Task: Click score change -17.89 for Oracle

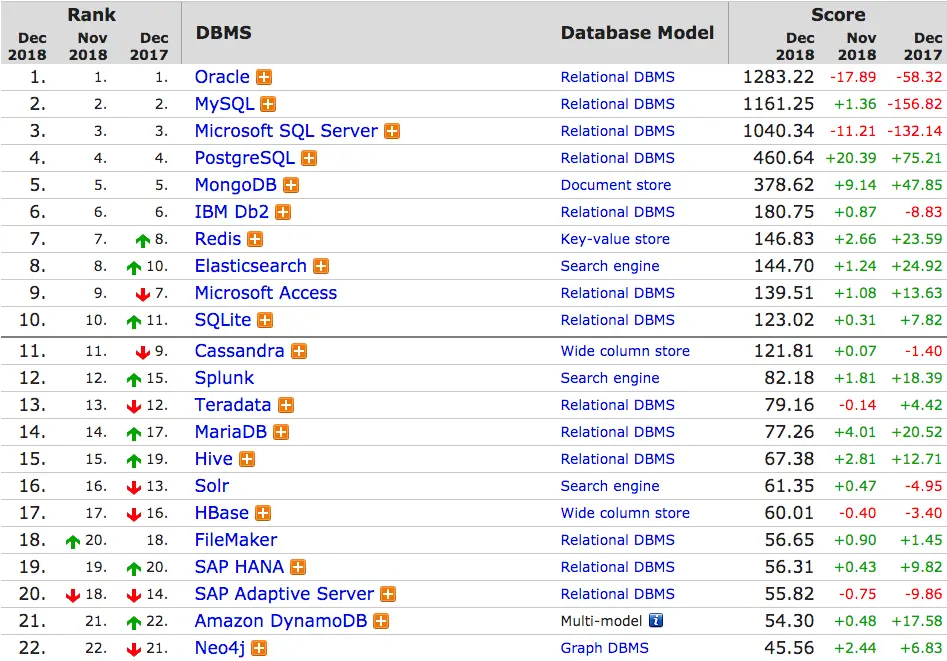Action: (853, 77)
